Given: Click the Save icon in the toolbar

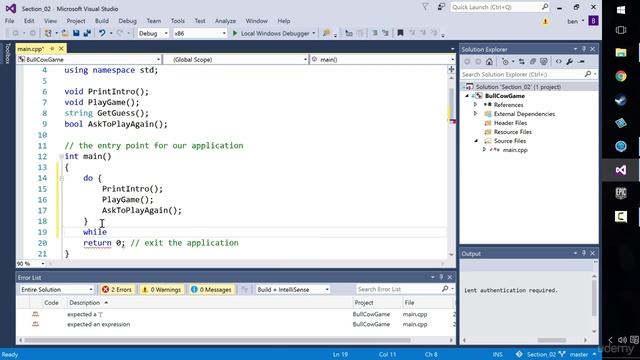Looking at the screenshot, I should pyautogui.click(x=76, y=33).
